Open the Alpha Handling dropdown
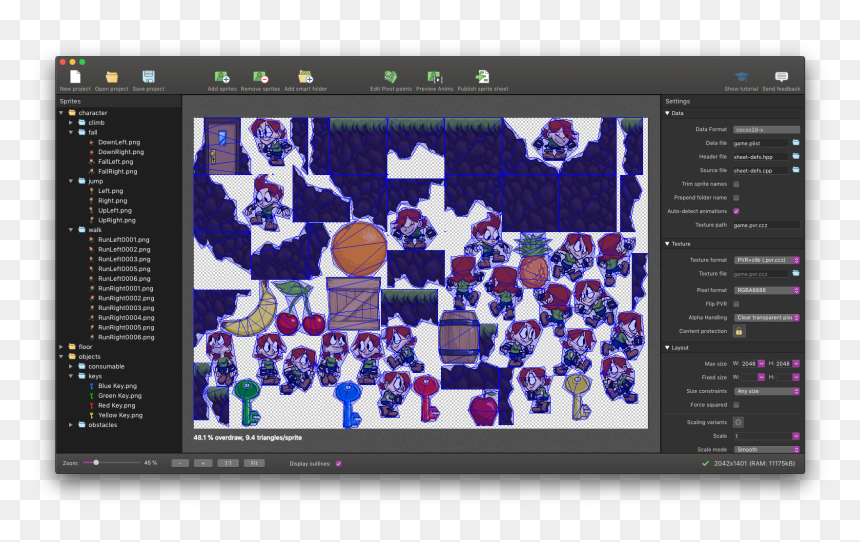Image resolution: width=860 pixels, height=542 pixels. [766, 318]
